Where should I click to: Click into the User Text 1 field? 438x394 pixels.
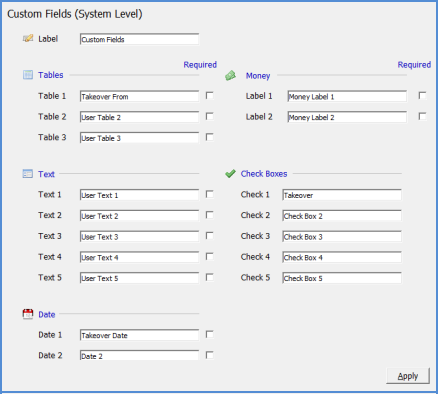coord(139,195)
